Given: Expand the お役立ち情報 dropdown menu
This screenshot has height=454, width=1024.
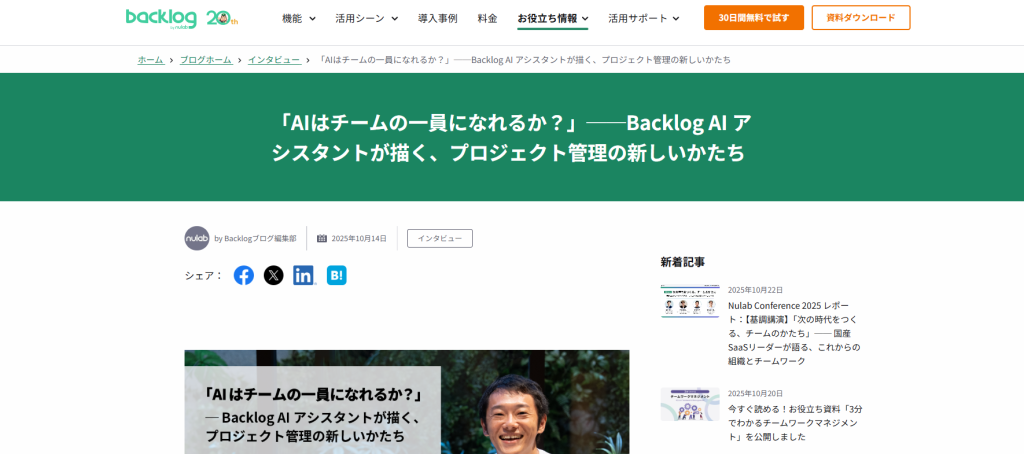Looking at the screenshot, I should pyautogui.click(x=552, y=18).
